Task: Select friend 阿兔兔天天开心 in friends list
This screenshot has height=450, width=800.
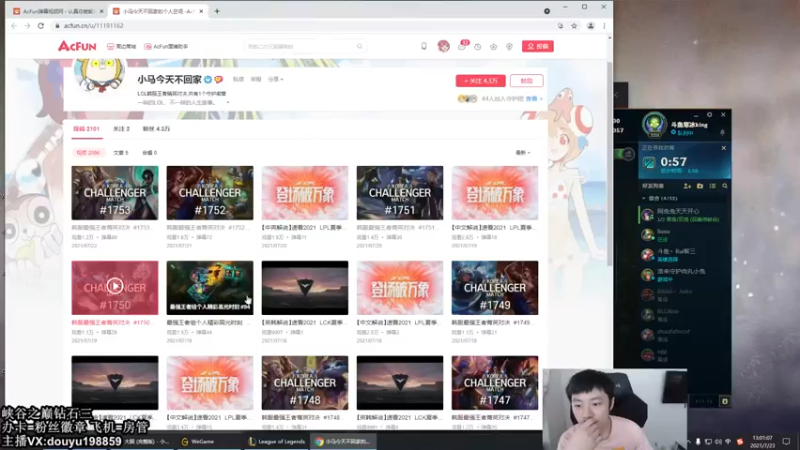Action: [684, 215]
